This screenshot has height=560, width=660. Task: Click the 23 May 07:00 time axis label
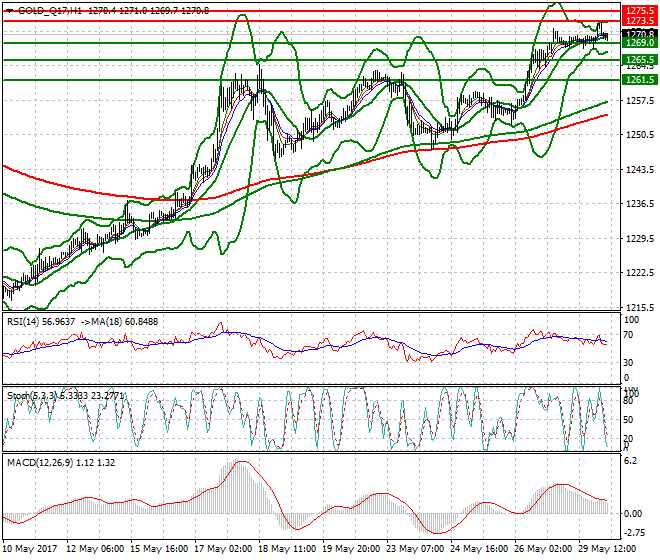tap(415, 549)
